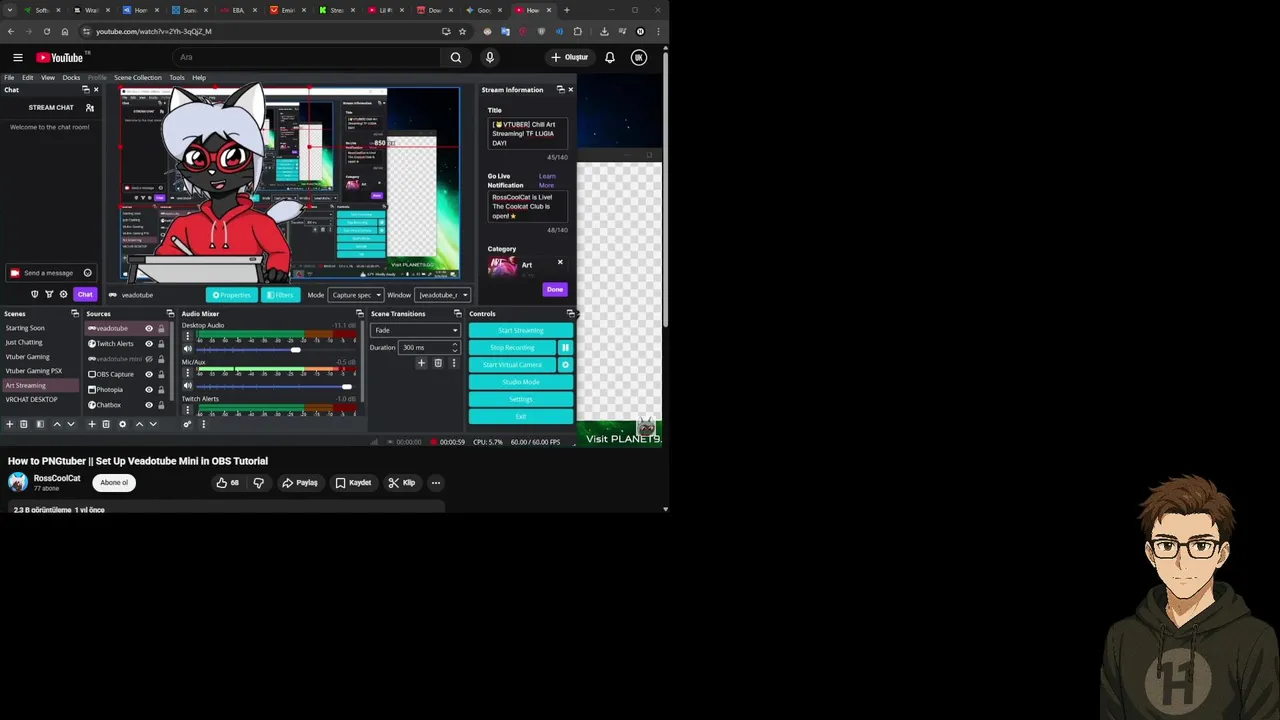Screen dimensions: 1280x720
Task: Mute Desktop Audio speaker icon
Action: [187, 349]
